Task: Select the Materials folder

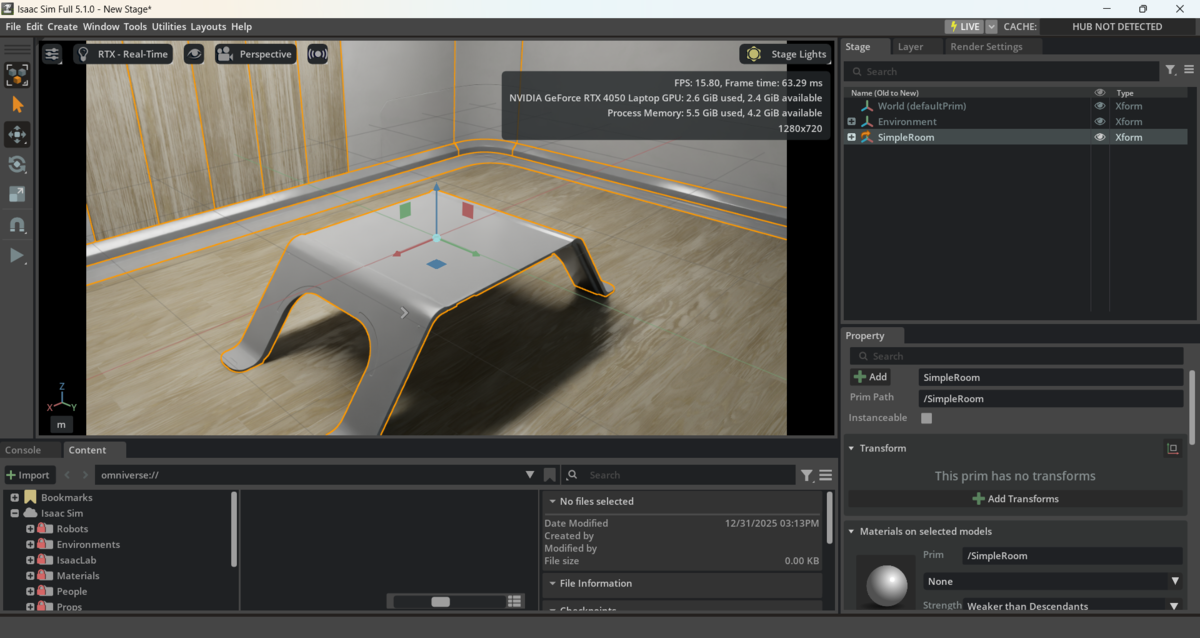Action: coord(78,576)
